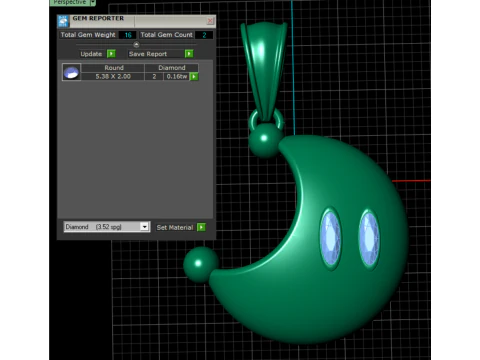Select the left oval gem on moon

[x=331, y=238]
